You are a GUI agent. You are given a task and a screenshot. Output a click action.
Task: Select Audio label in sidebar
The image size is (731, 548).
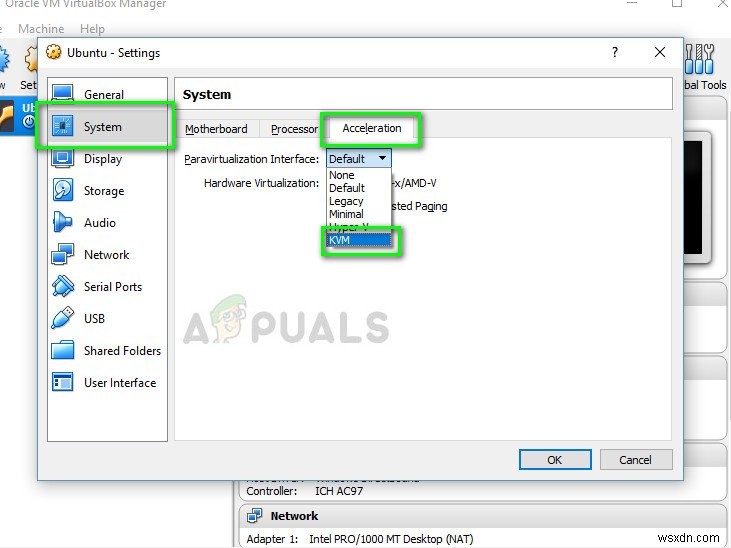click(x=100, y=223)
